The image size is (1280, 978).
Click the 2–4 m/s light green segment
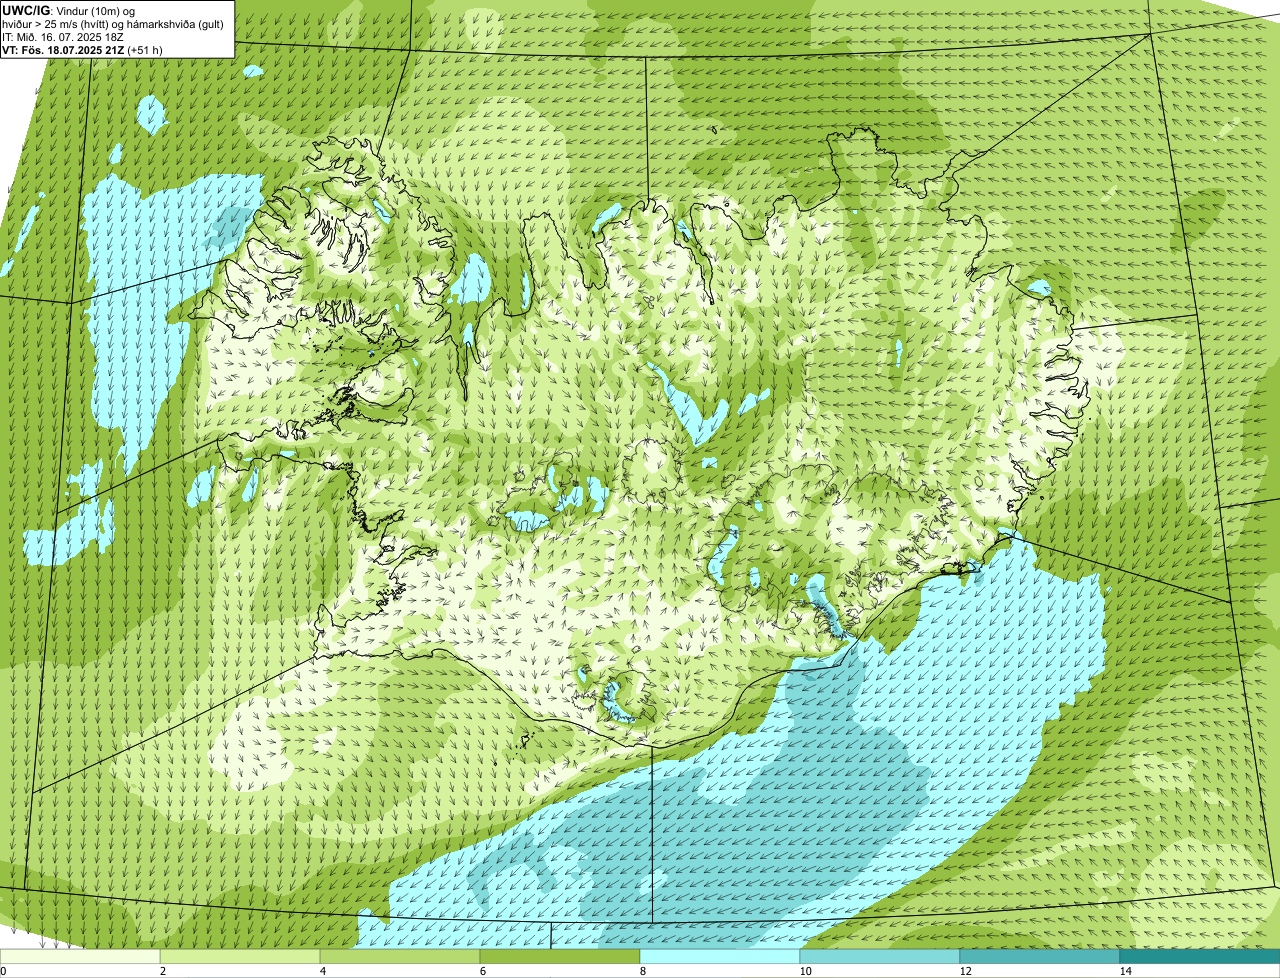click(x=240, y=956)
